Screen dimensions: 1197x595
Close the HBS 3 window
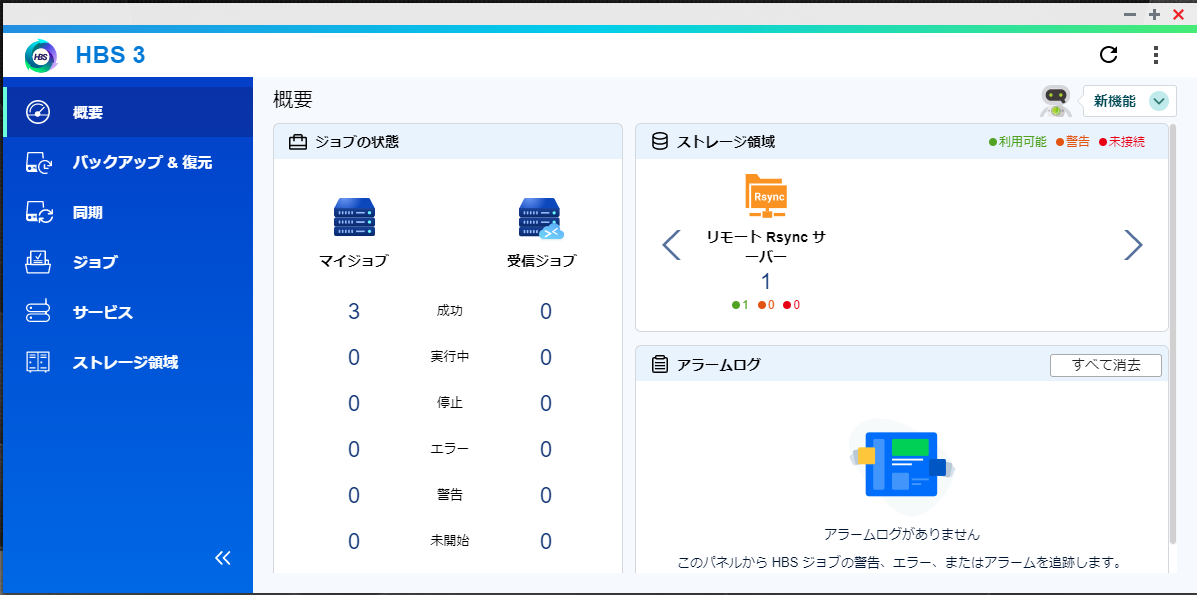click(1178, 15)
